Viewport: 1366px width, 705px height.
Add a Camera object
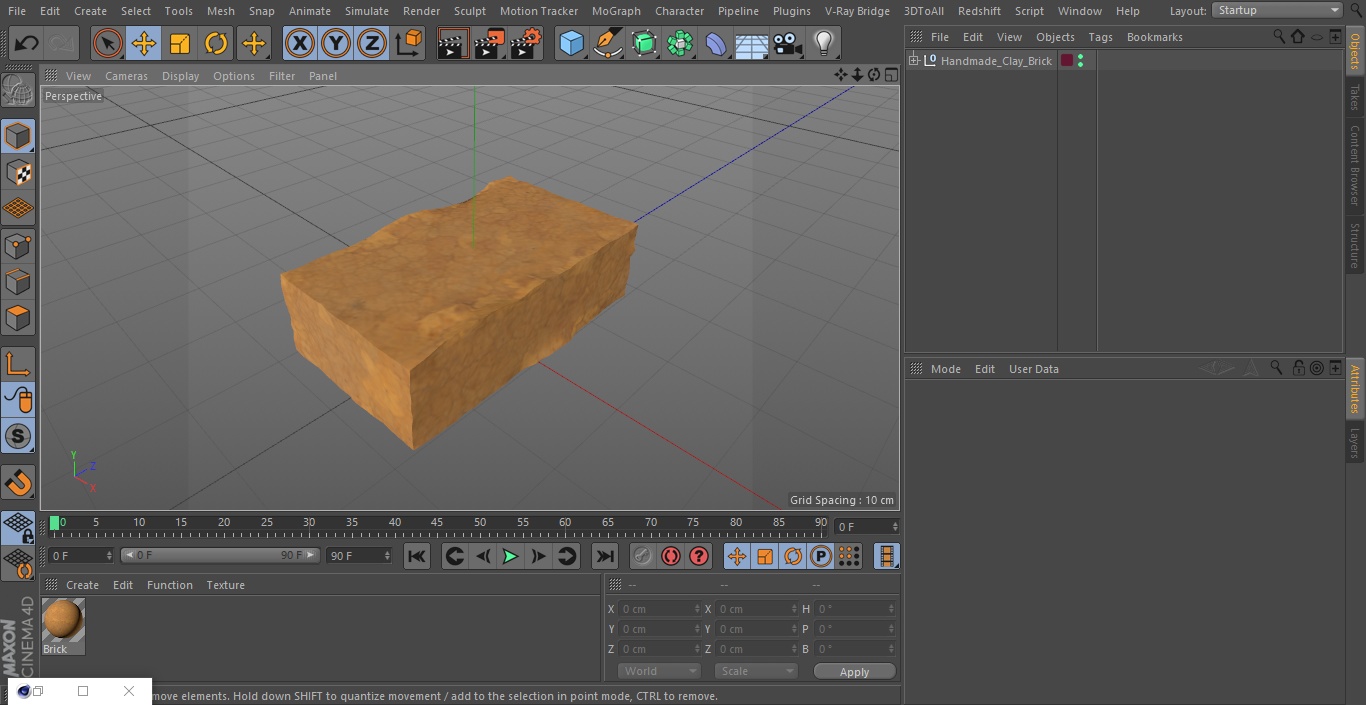pyautogui.click(x=788, y=44)
